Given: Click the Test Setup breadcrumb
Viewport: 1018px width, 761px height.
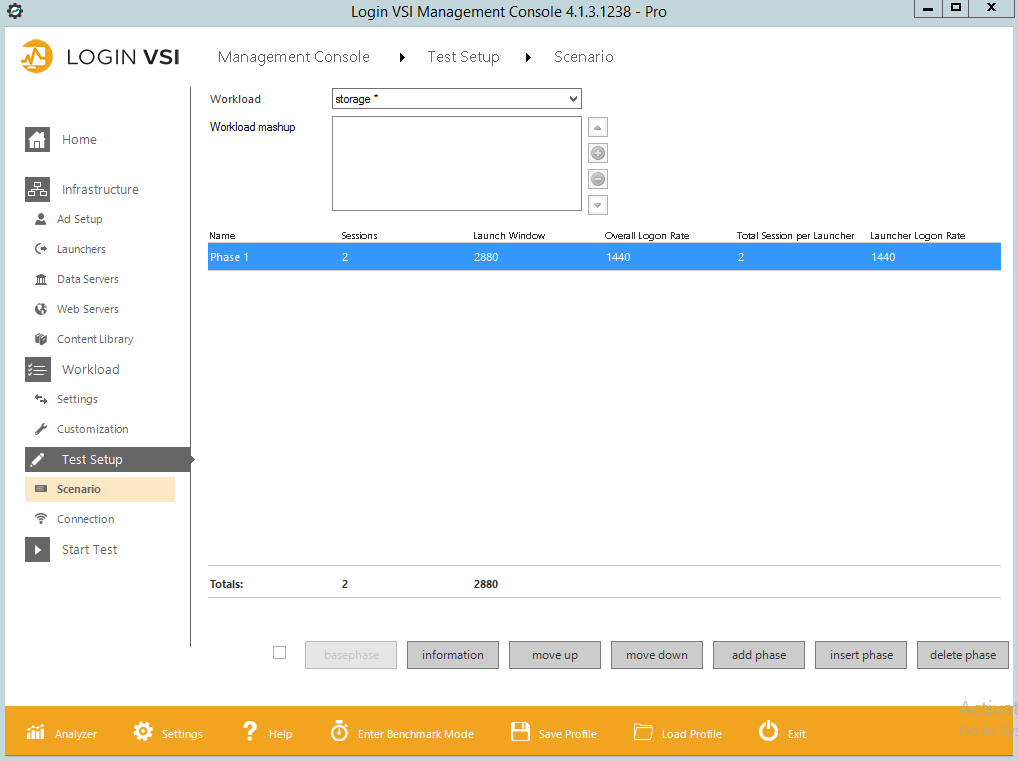Looking at the screenshot, I should click(x=464, y=56).
